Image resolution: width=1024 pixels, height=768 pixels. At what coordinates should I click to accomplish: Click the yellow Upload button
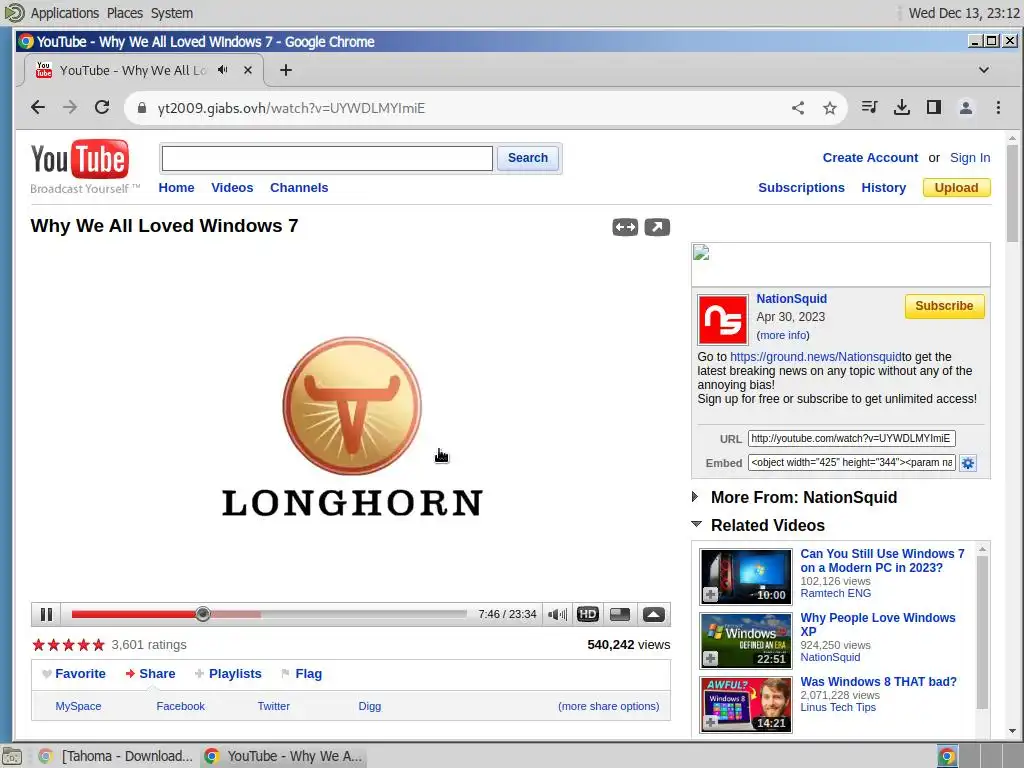pyautogui.click(x=956, y=188)
